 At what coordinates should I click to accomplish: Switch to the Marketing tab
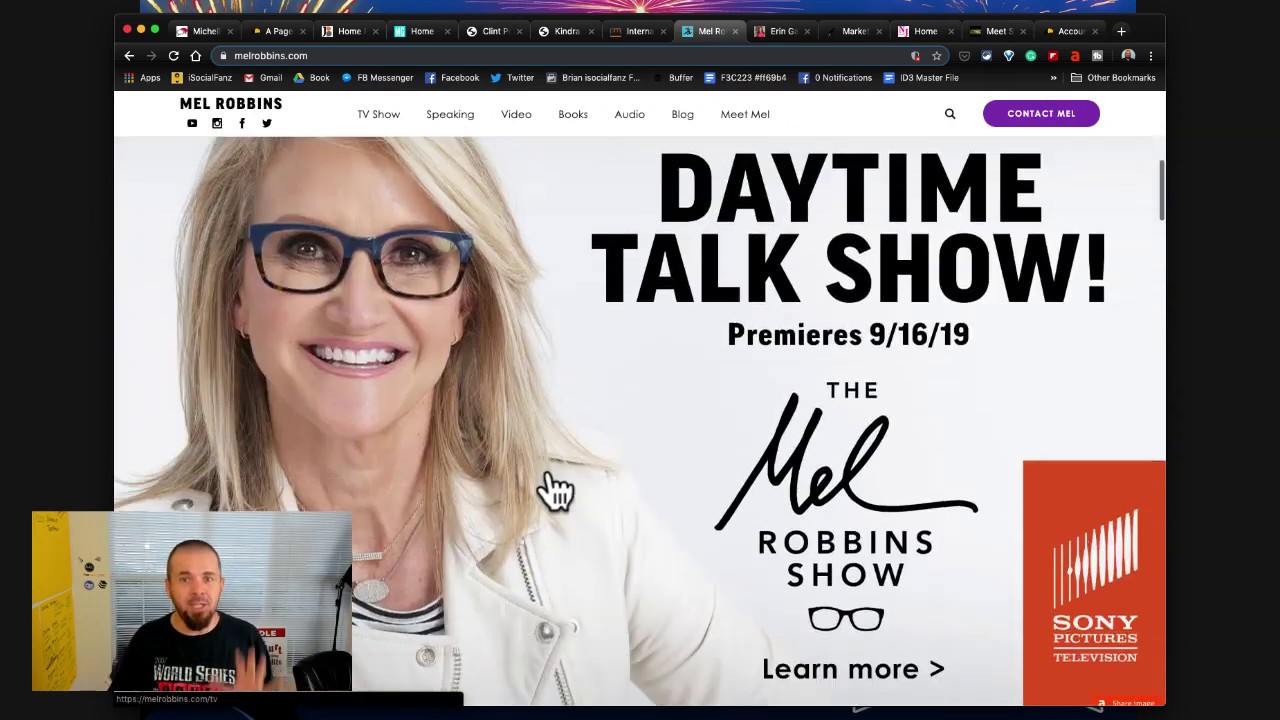pyautogui.click(x=854, y=31)
